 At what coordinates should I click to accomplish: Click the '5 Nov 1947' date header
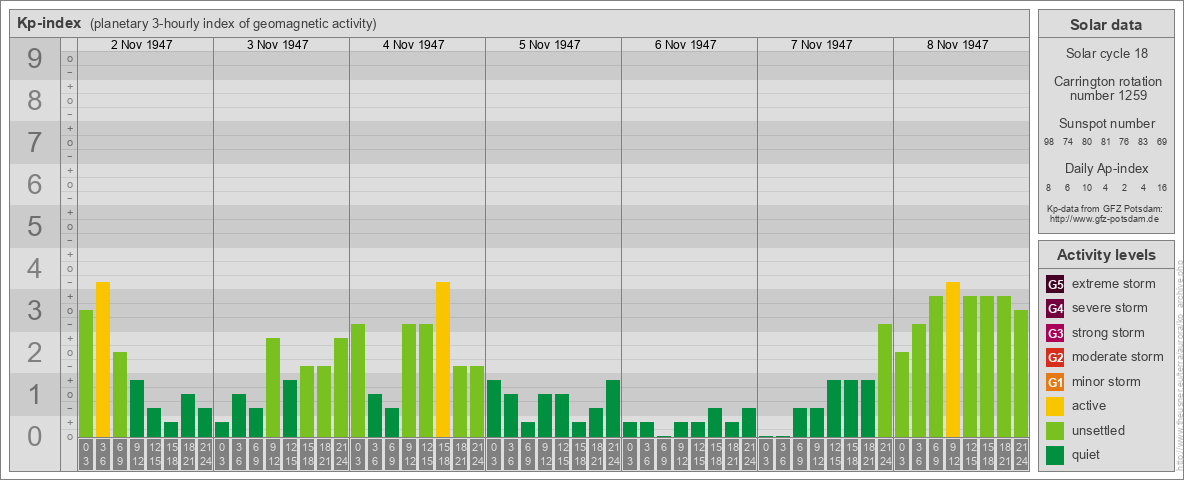(549, 45)
